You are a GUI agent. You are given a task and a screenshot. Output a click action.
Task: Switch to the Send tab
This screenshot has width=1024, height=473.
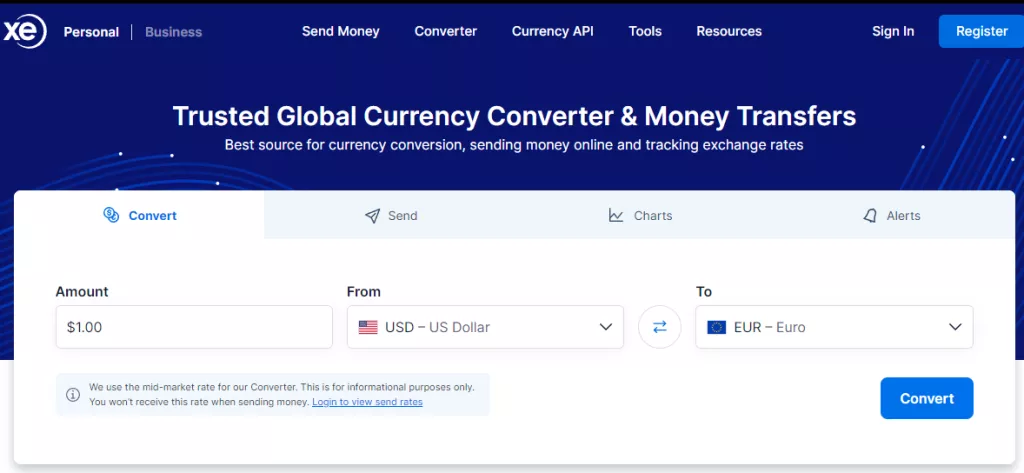[391, 215]
